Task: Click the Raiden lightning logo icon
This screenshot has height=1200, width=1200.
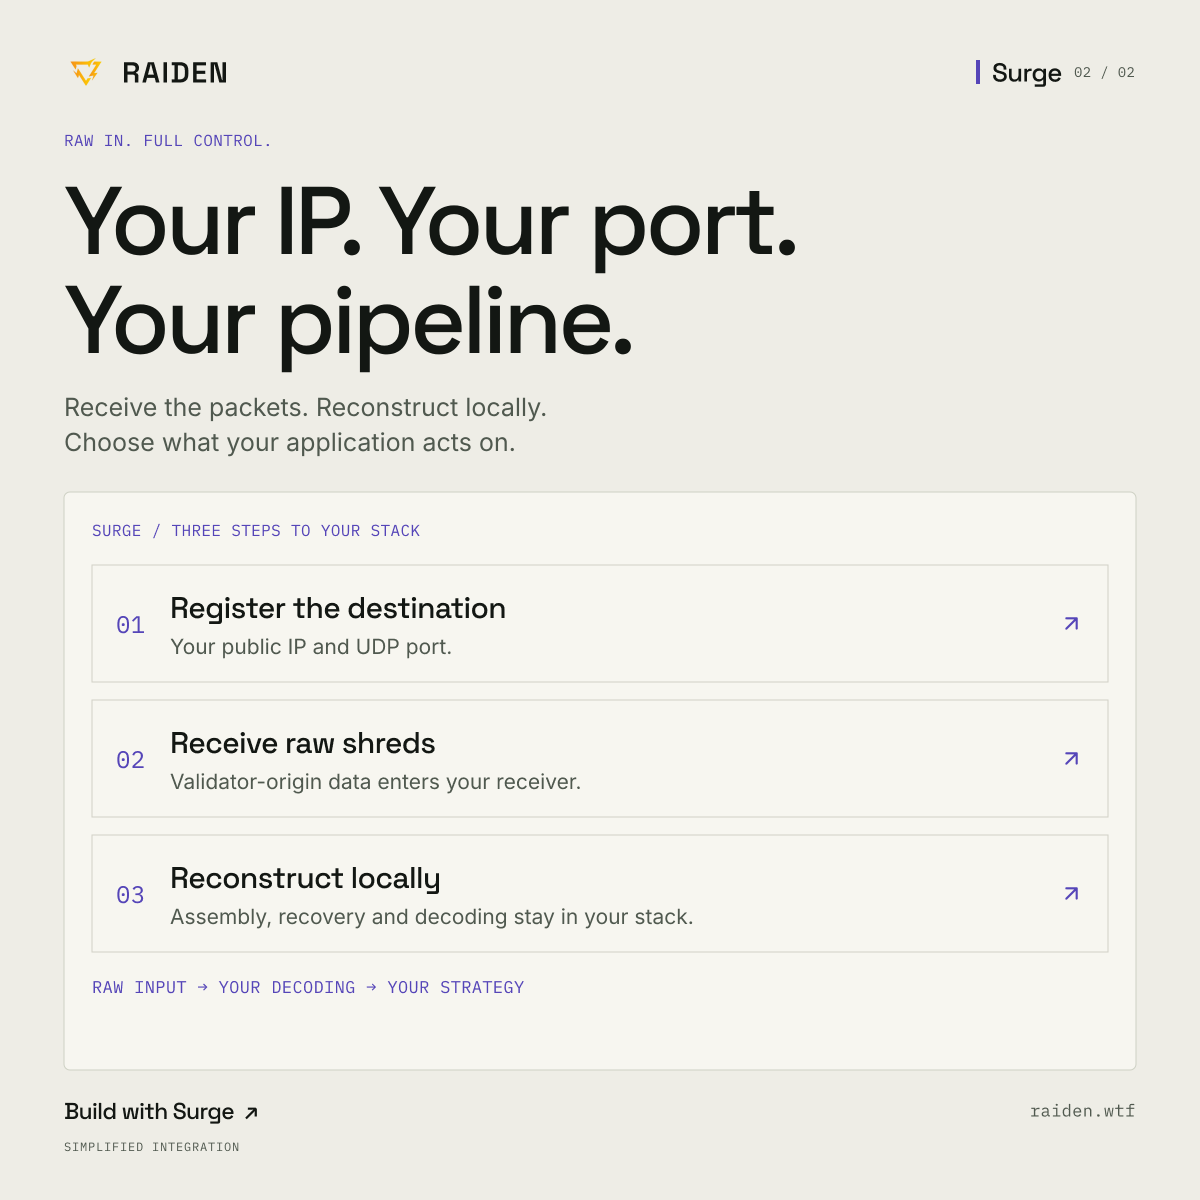Action: click(86, 72)
